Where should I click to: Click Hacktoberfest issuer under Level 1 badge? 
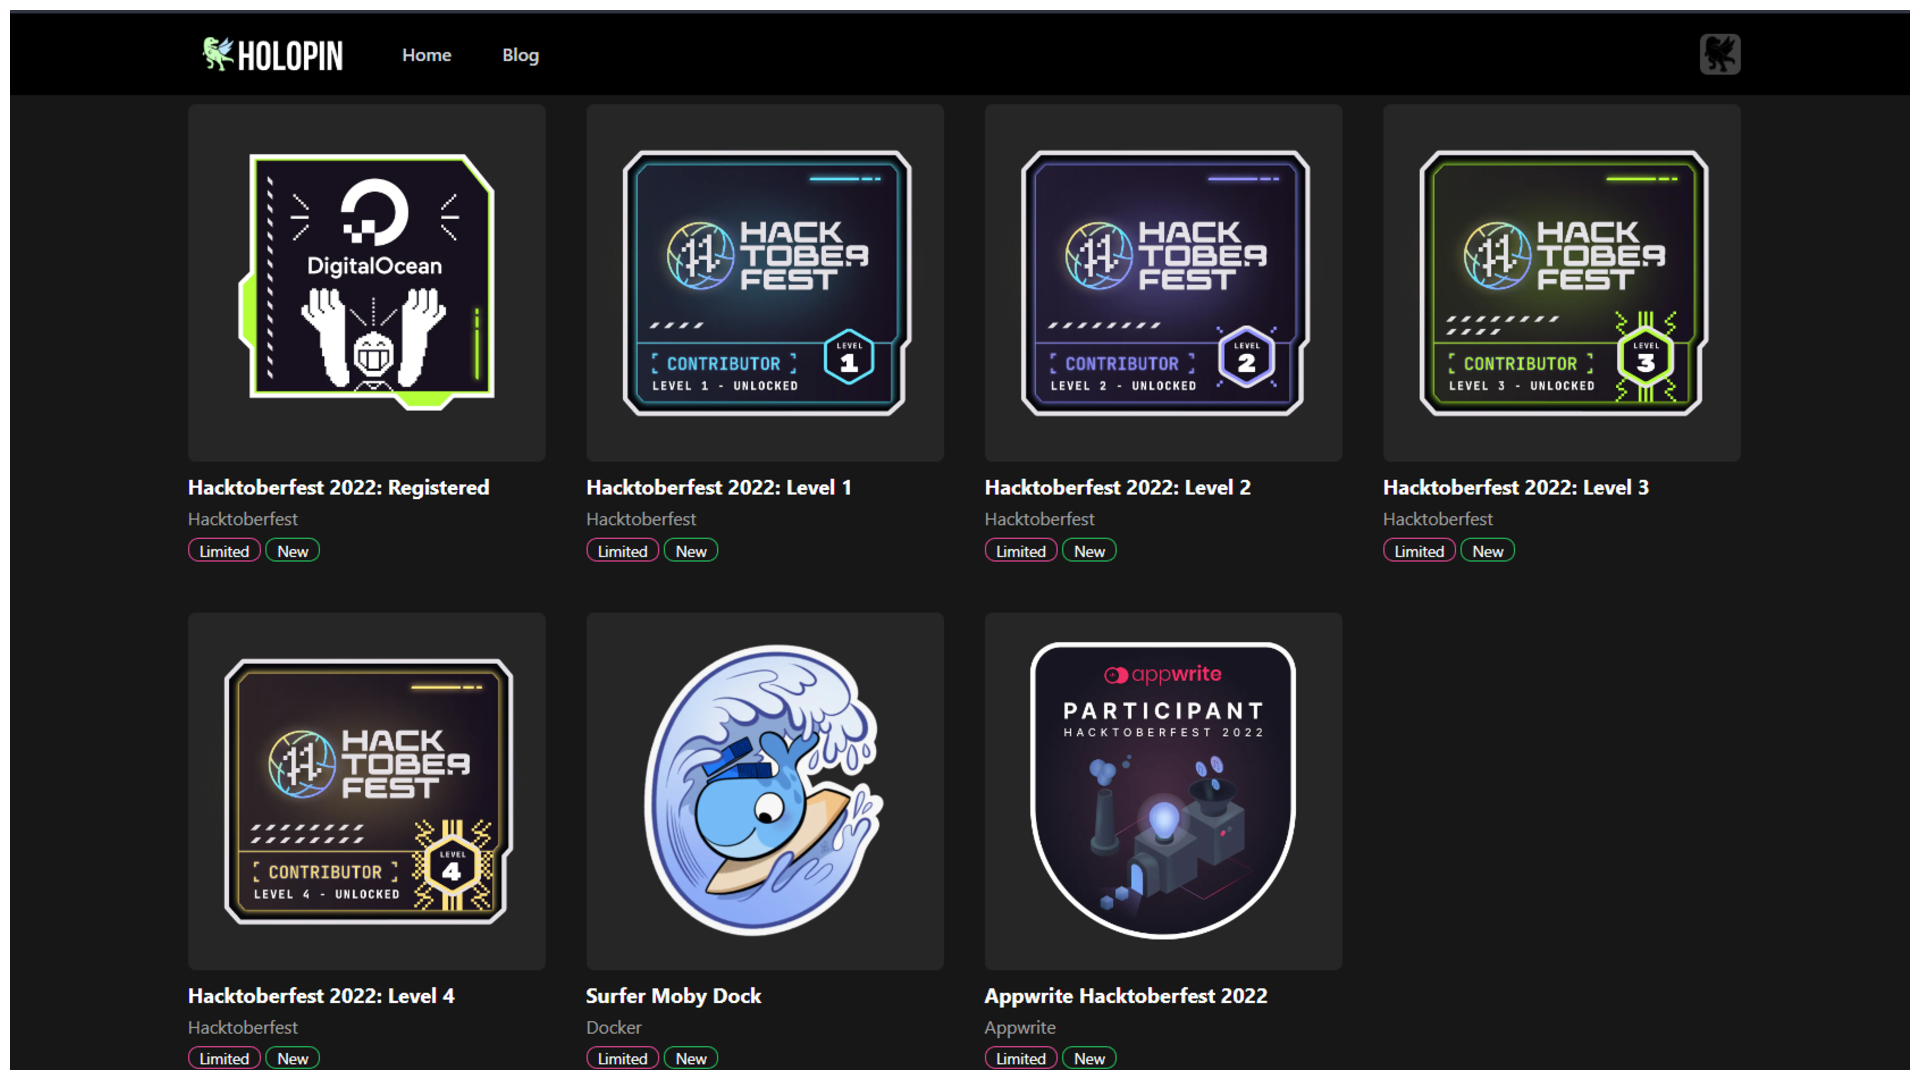pos(641,519)
